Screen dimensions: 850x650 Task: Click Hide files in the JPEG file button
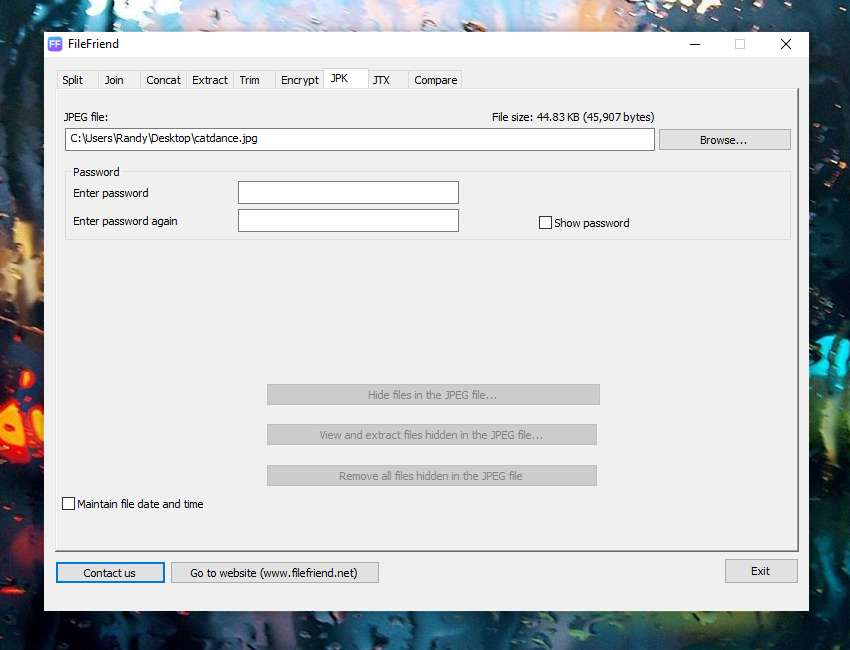[x=433, y=395]
